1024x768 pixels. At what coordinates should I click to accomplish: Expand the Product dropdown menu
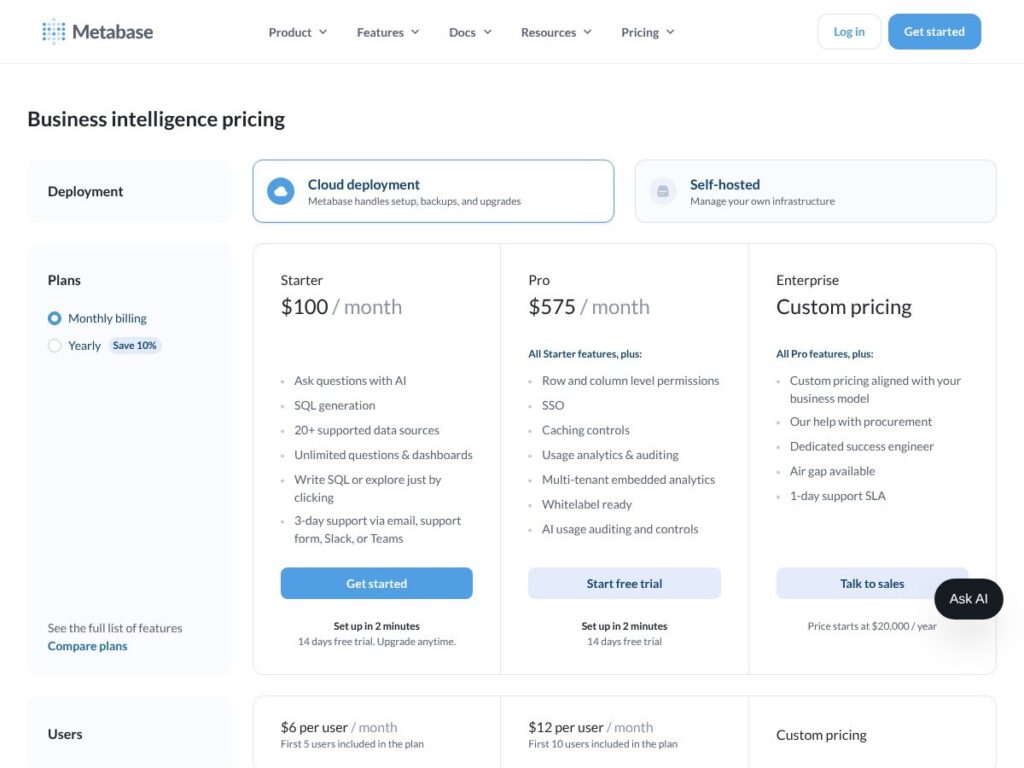point(298,32)
